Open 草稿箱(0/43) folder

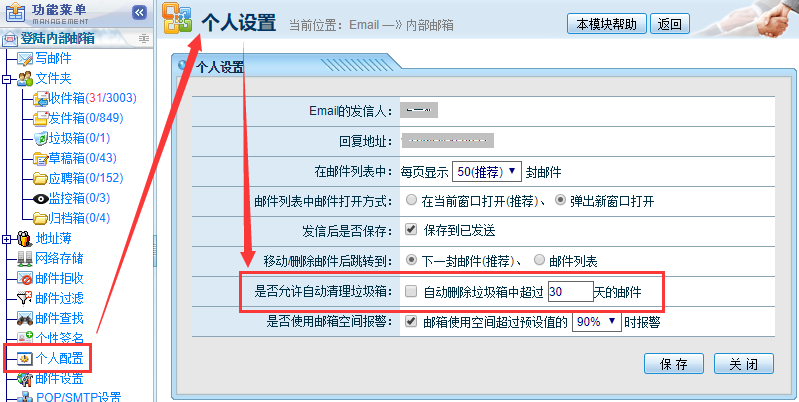click(83, 158)
